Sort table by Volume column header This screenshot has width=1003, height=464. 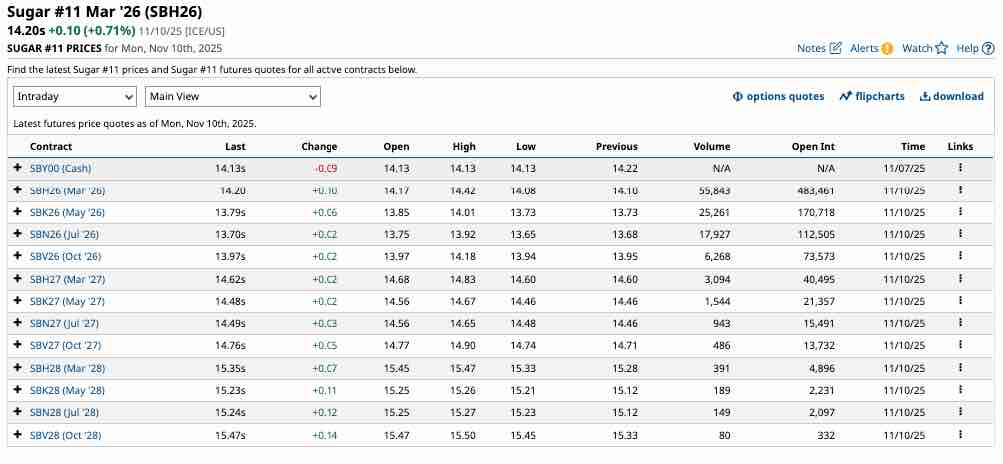711,146
